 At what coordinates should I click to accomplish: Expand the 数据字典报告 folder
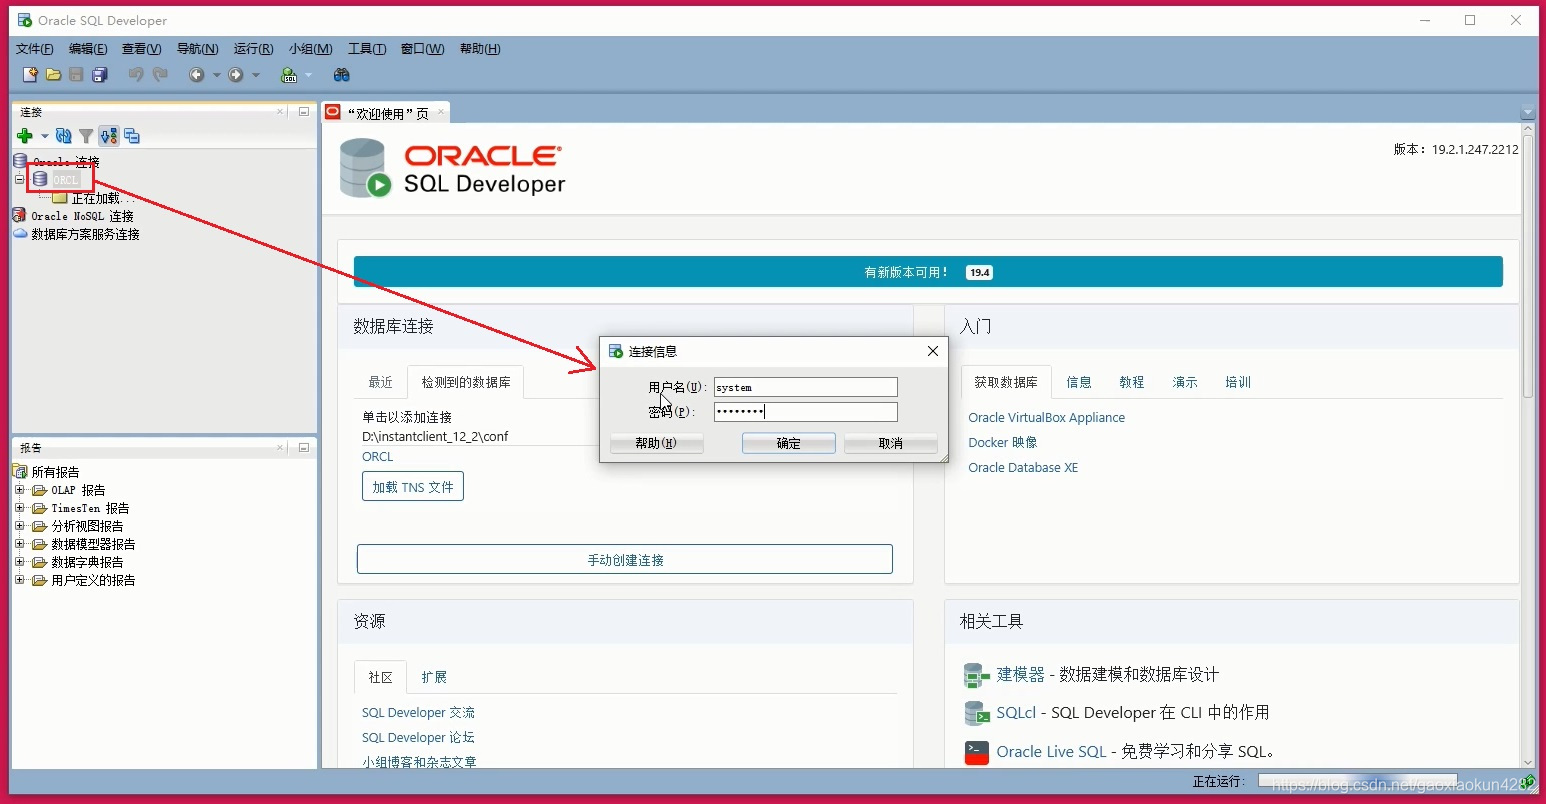point(19,562)
